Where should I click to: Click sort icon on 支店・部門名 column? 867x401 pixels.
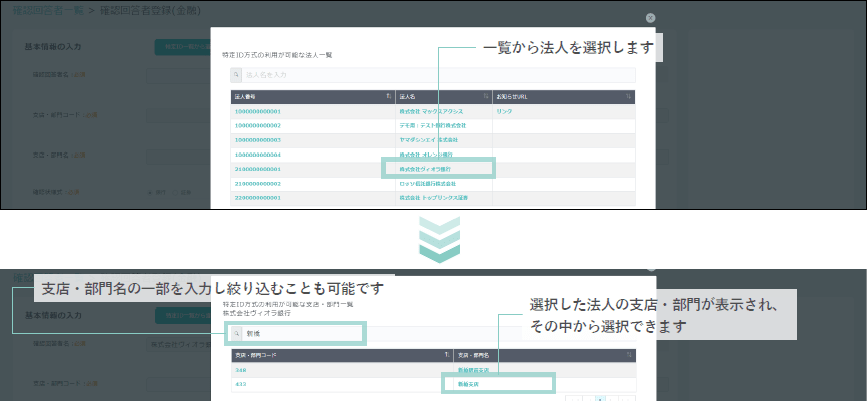pos(628,355)
